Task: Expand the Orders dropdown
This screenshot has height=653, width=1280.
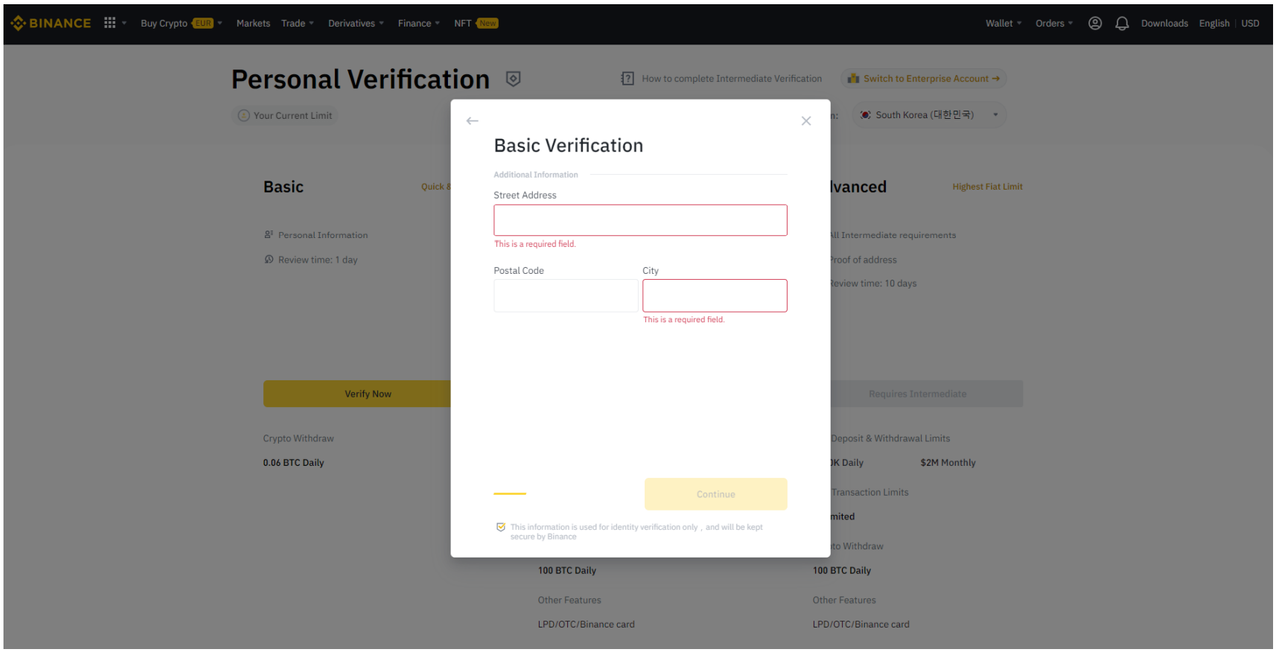Action: pyautogui.click(x=1054, y=23)
